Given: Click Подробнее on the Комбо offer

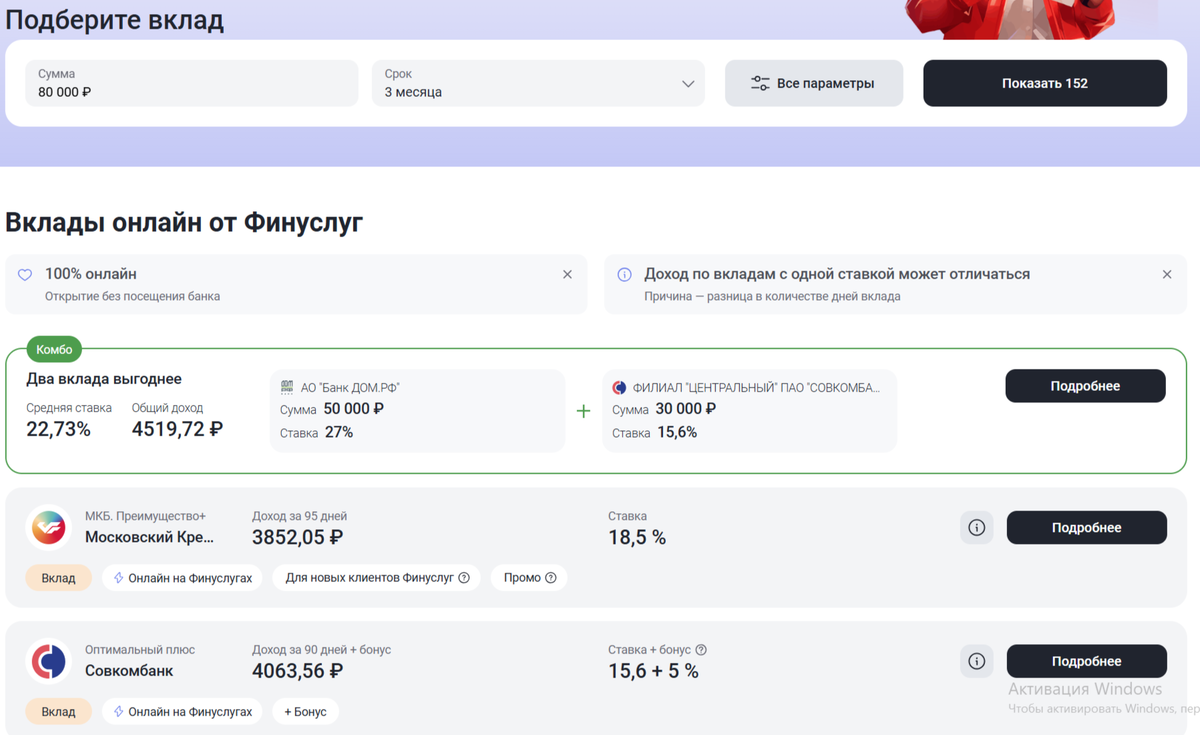Looking at the screenshot, I should click(x=1085, y=386).
